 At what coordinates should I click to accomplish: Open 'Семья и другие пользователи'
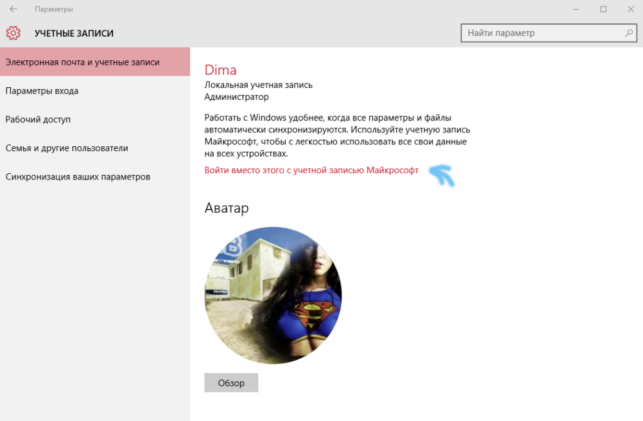tap(95, 148)
